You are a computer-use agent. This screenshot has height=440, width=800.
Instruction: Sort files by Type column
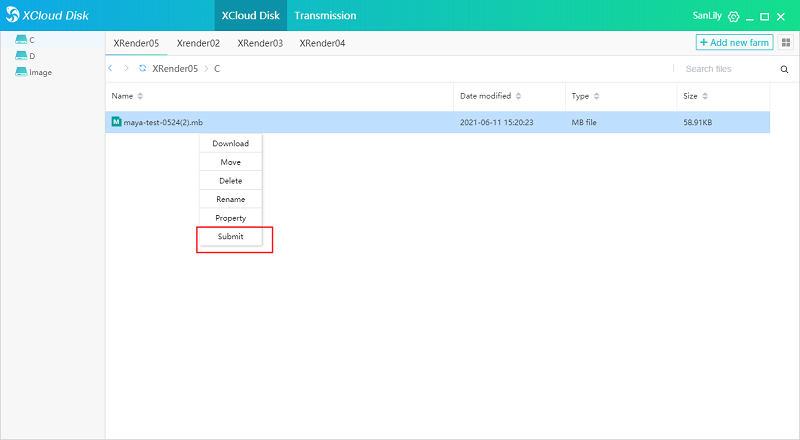(585, 96)
